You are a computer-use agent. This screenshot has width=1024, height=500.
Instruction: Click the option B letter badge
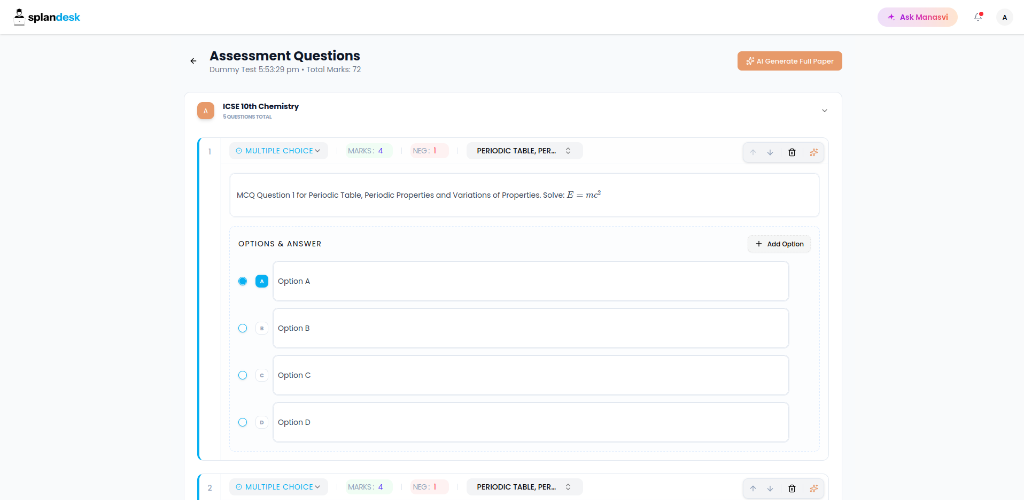tap(262, 328)
